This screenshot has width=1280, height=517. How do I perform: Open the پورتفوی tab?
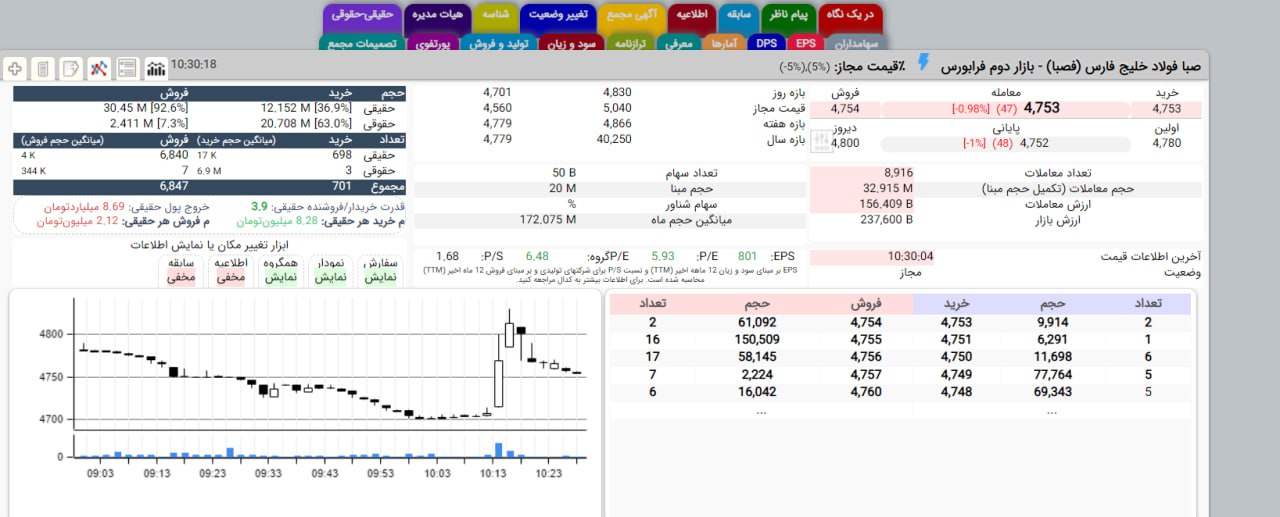(433, 43)
